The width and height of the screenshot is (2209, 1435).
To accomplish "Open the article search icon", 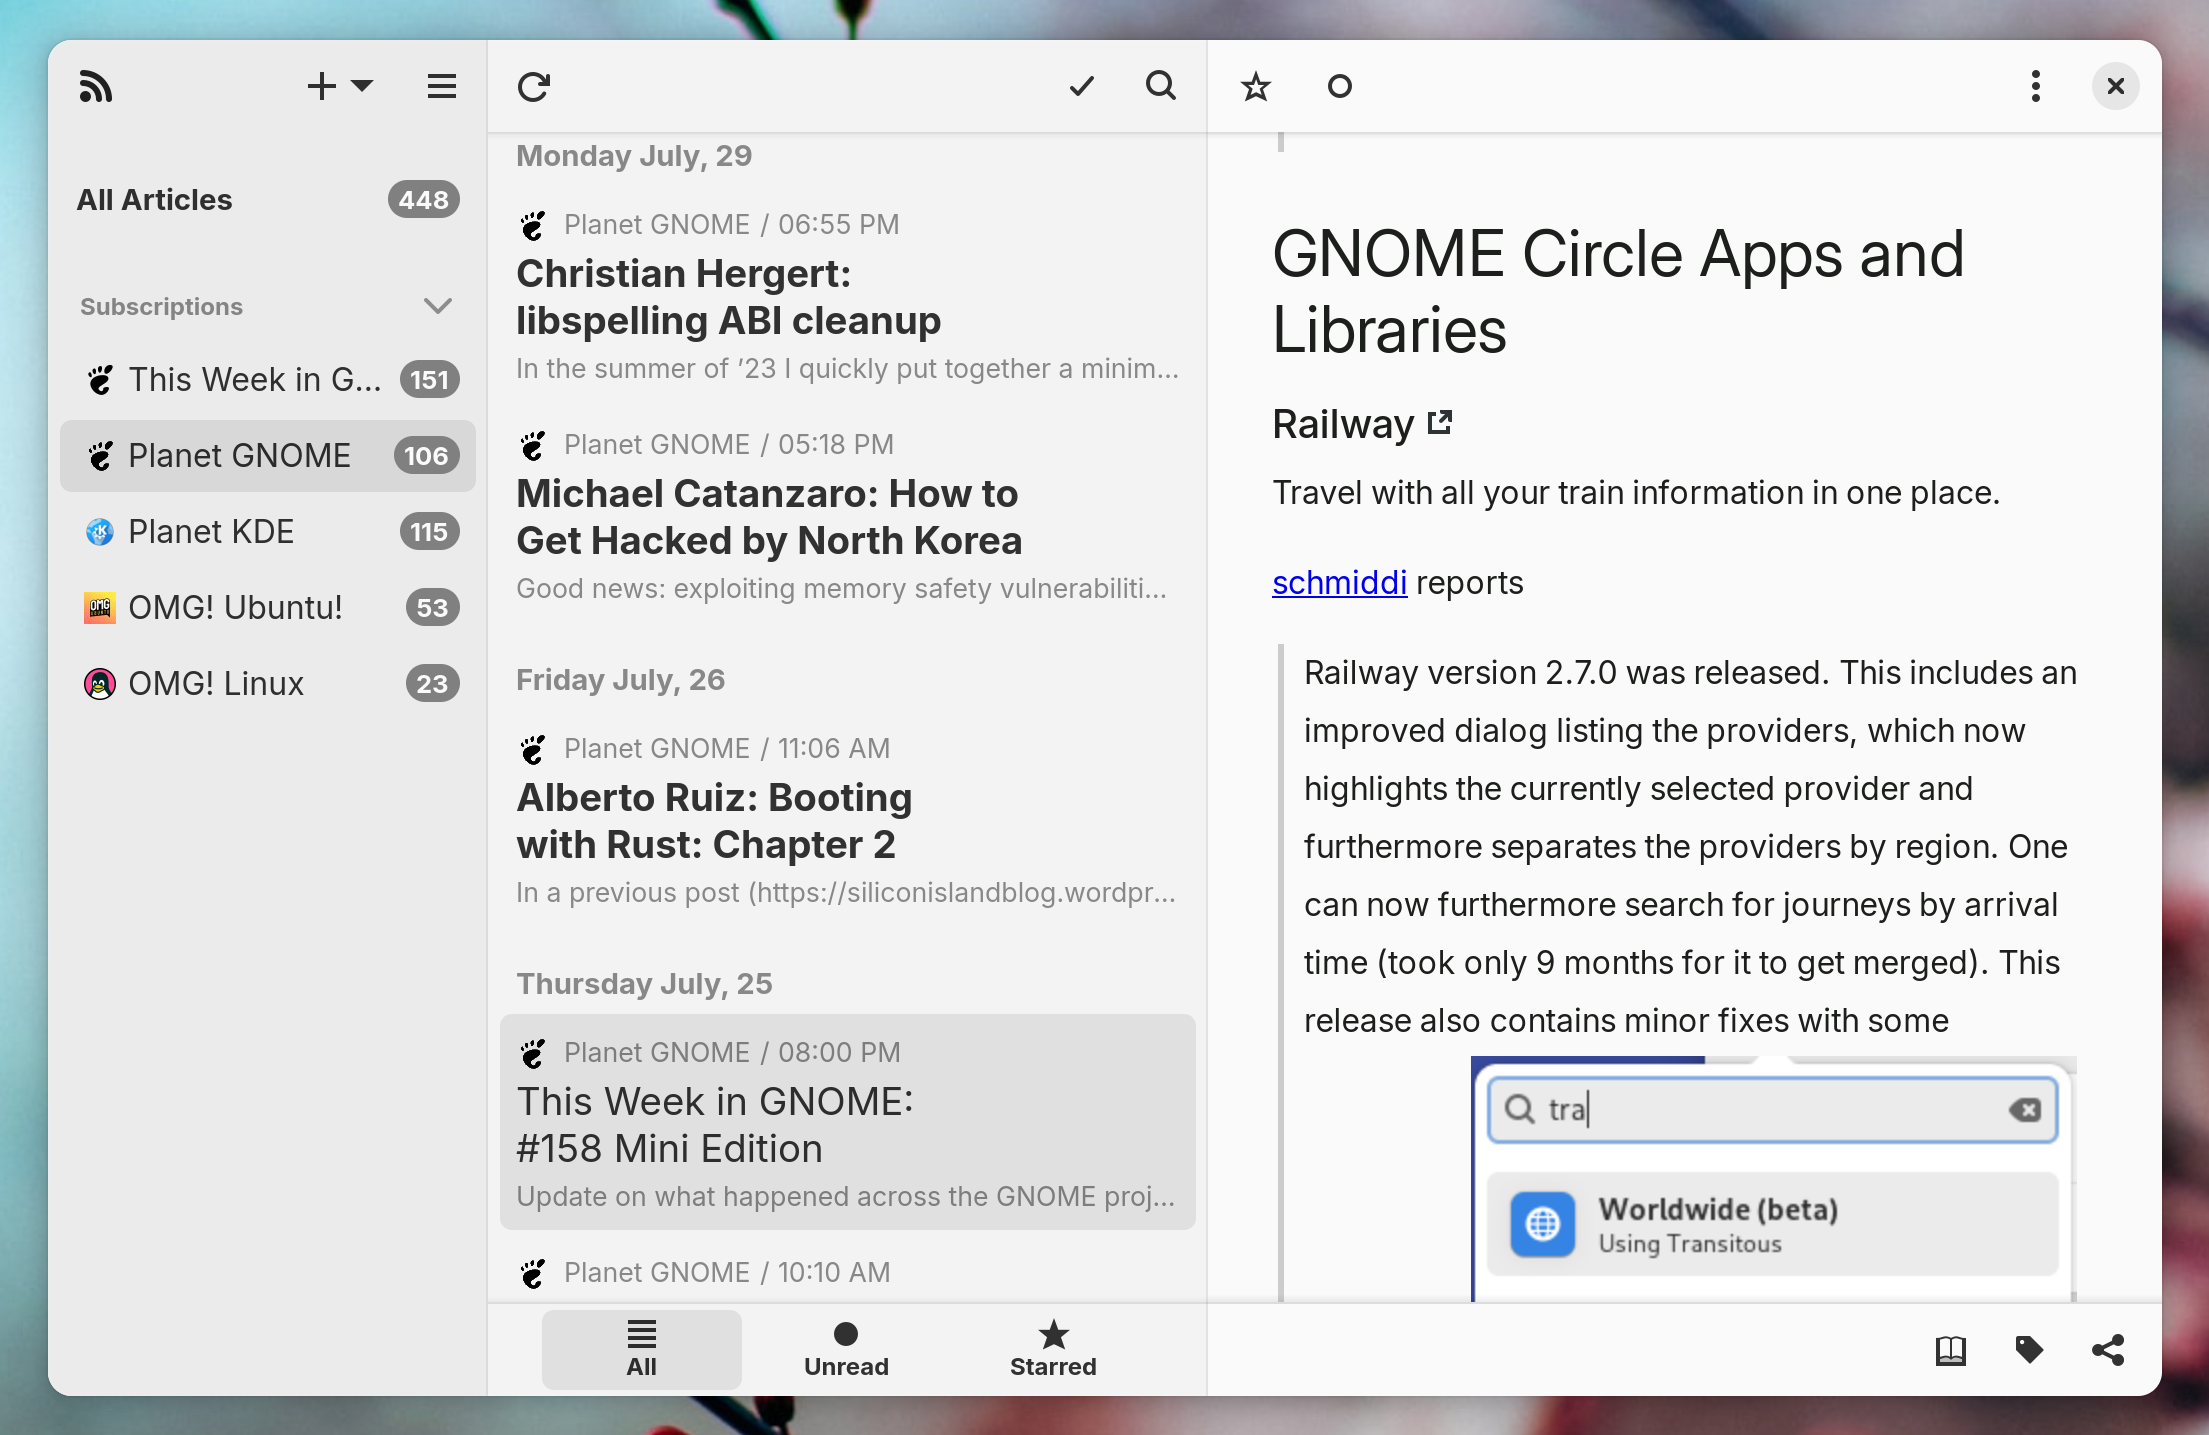I will pyautogui.click(x=1161, y=87).
